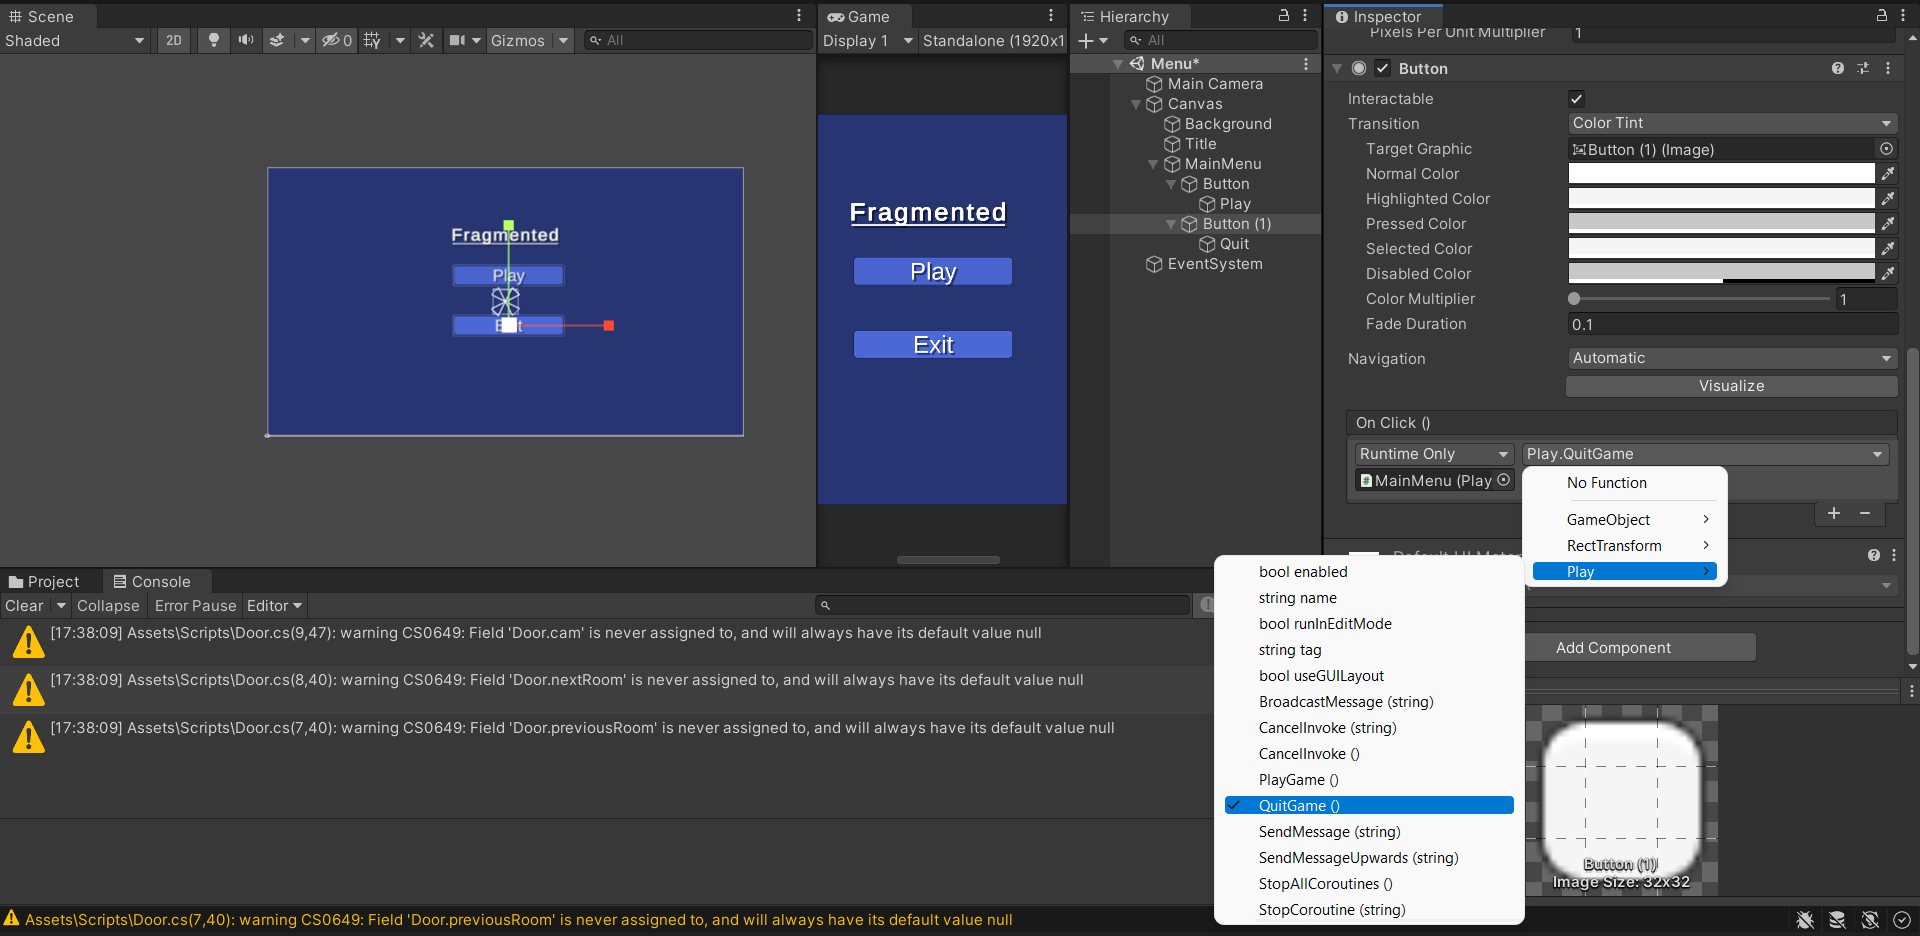Select PlayGame () from the function list
The width and height of the screenshot is (1920, 936).
coord(1298,780)
